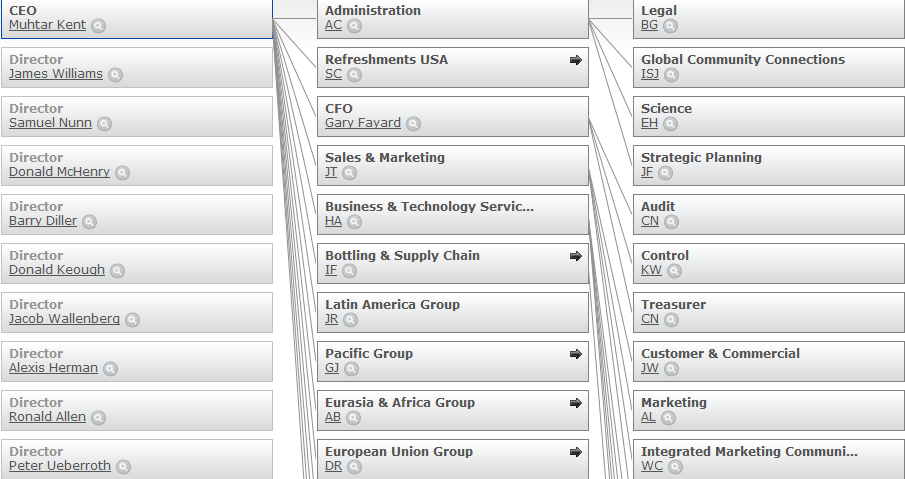Expand the Pacific Group arrow
The height and width of the screenshot is (479, 905).
[575, 354]
